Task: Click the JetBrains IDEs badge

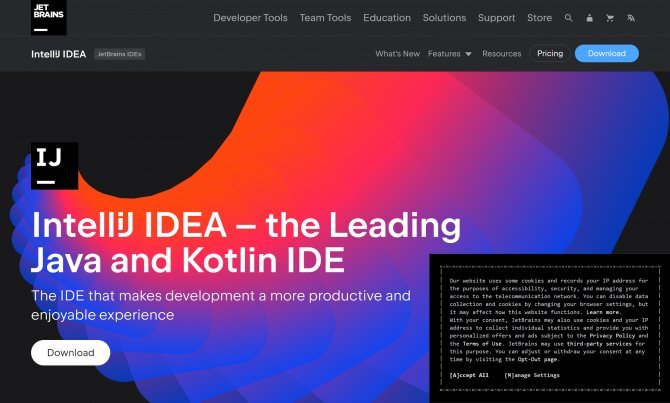Action: [119, 54]
